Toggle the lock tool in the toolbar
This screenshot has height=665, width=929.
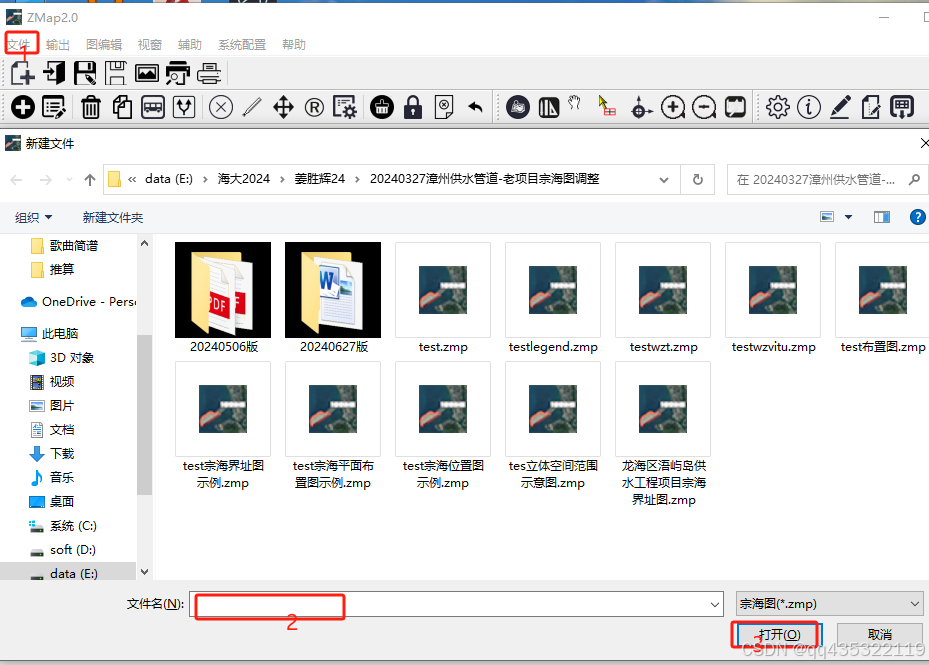(413, 107)
